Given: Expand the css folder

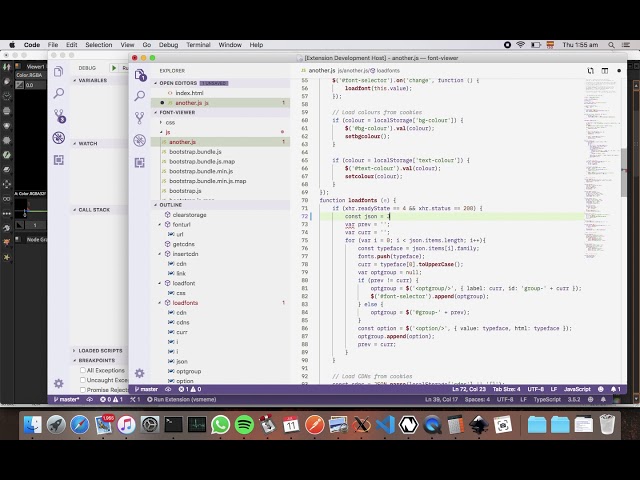Looking at the screenshot, I should point(161,122).
